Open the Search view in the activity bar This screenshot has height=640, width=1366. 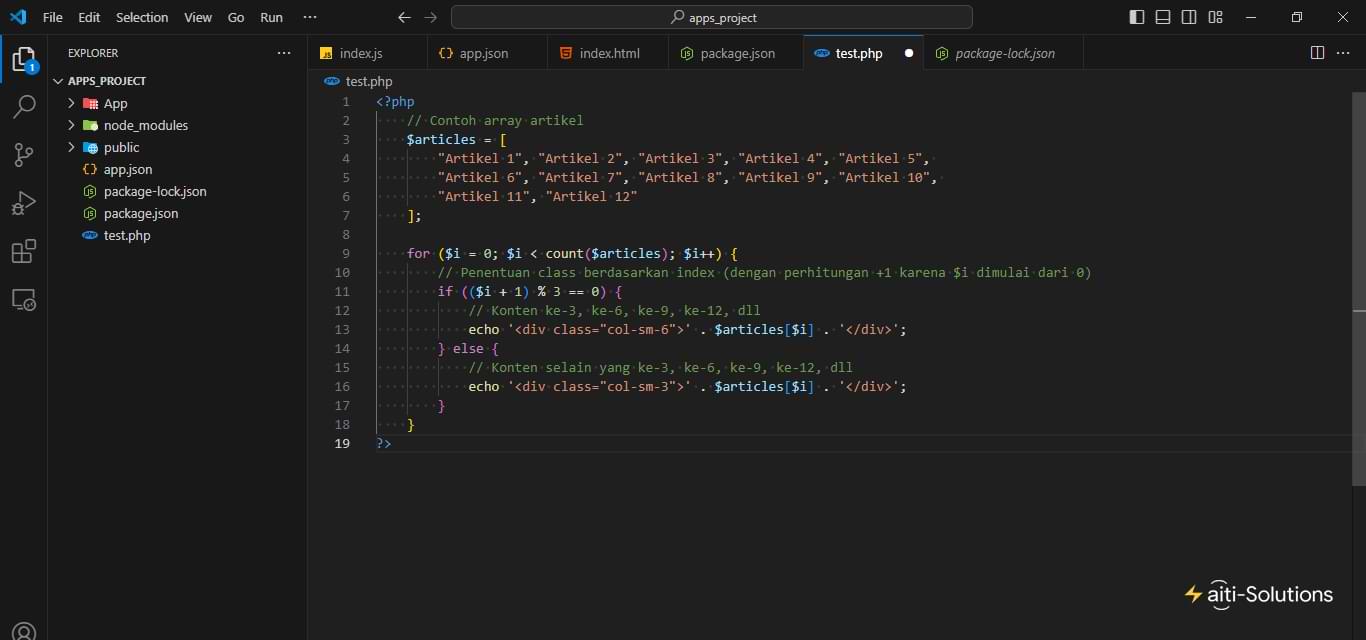pos(23,106)
